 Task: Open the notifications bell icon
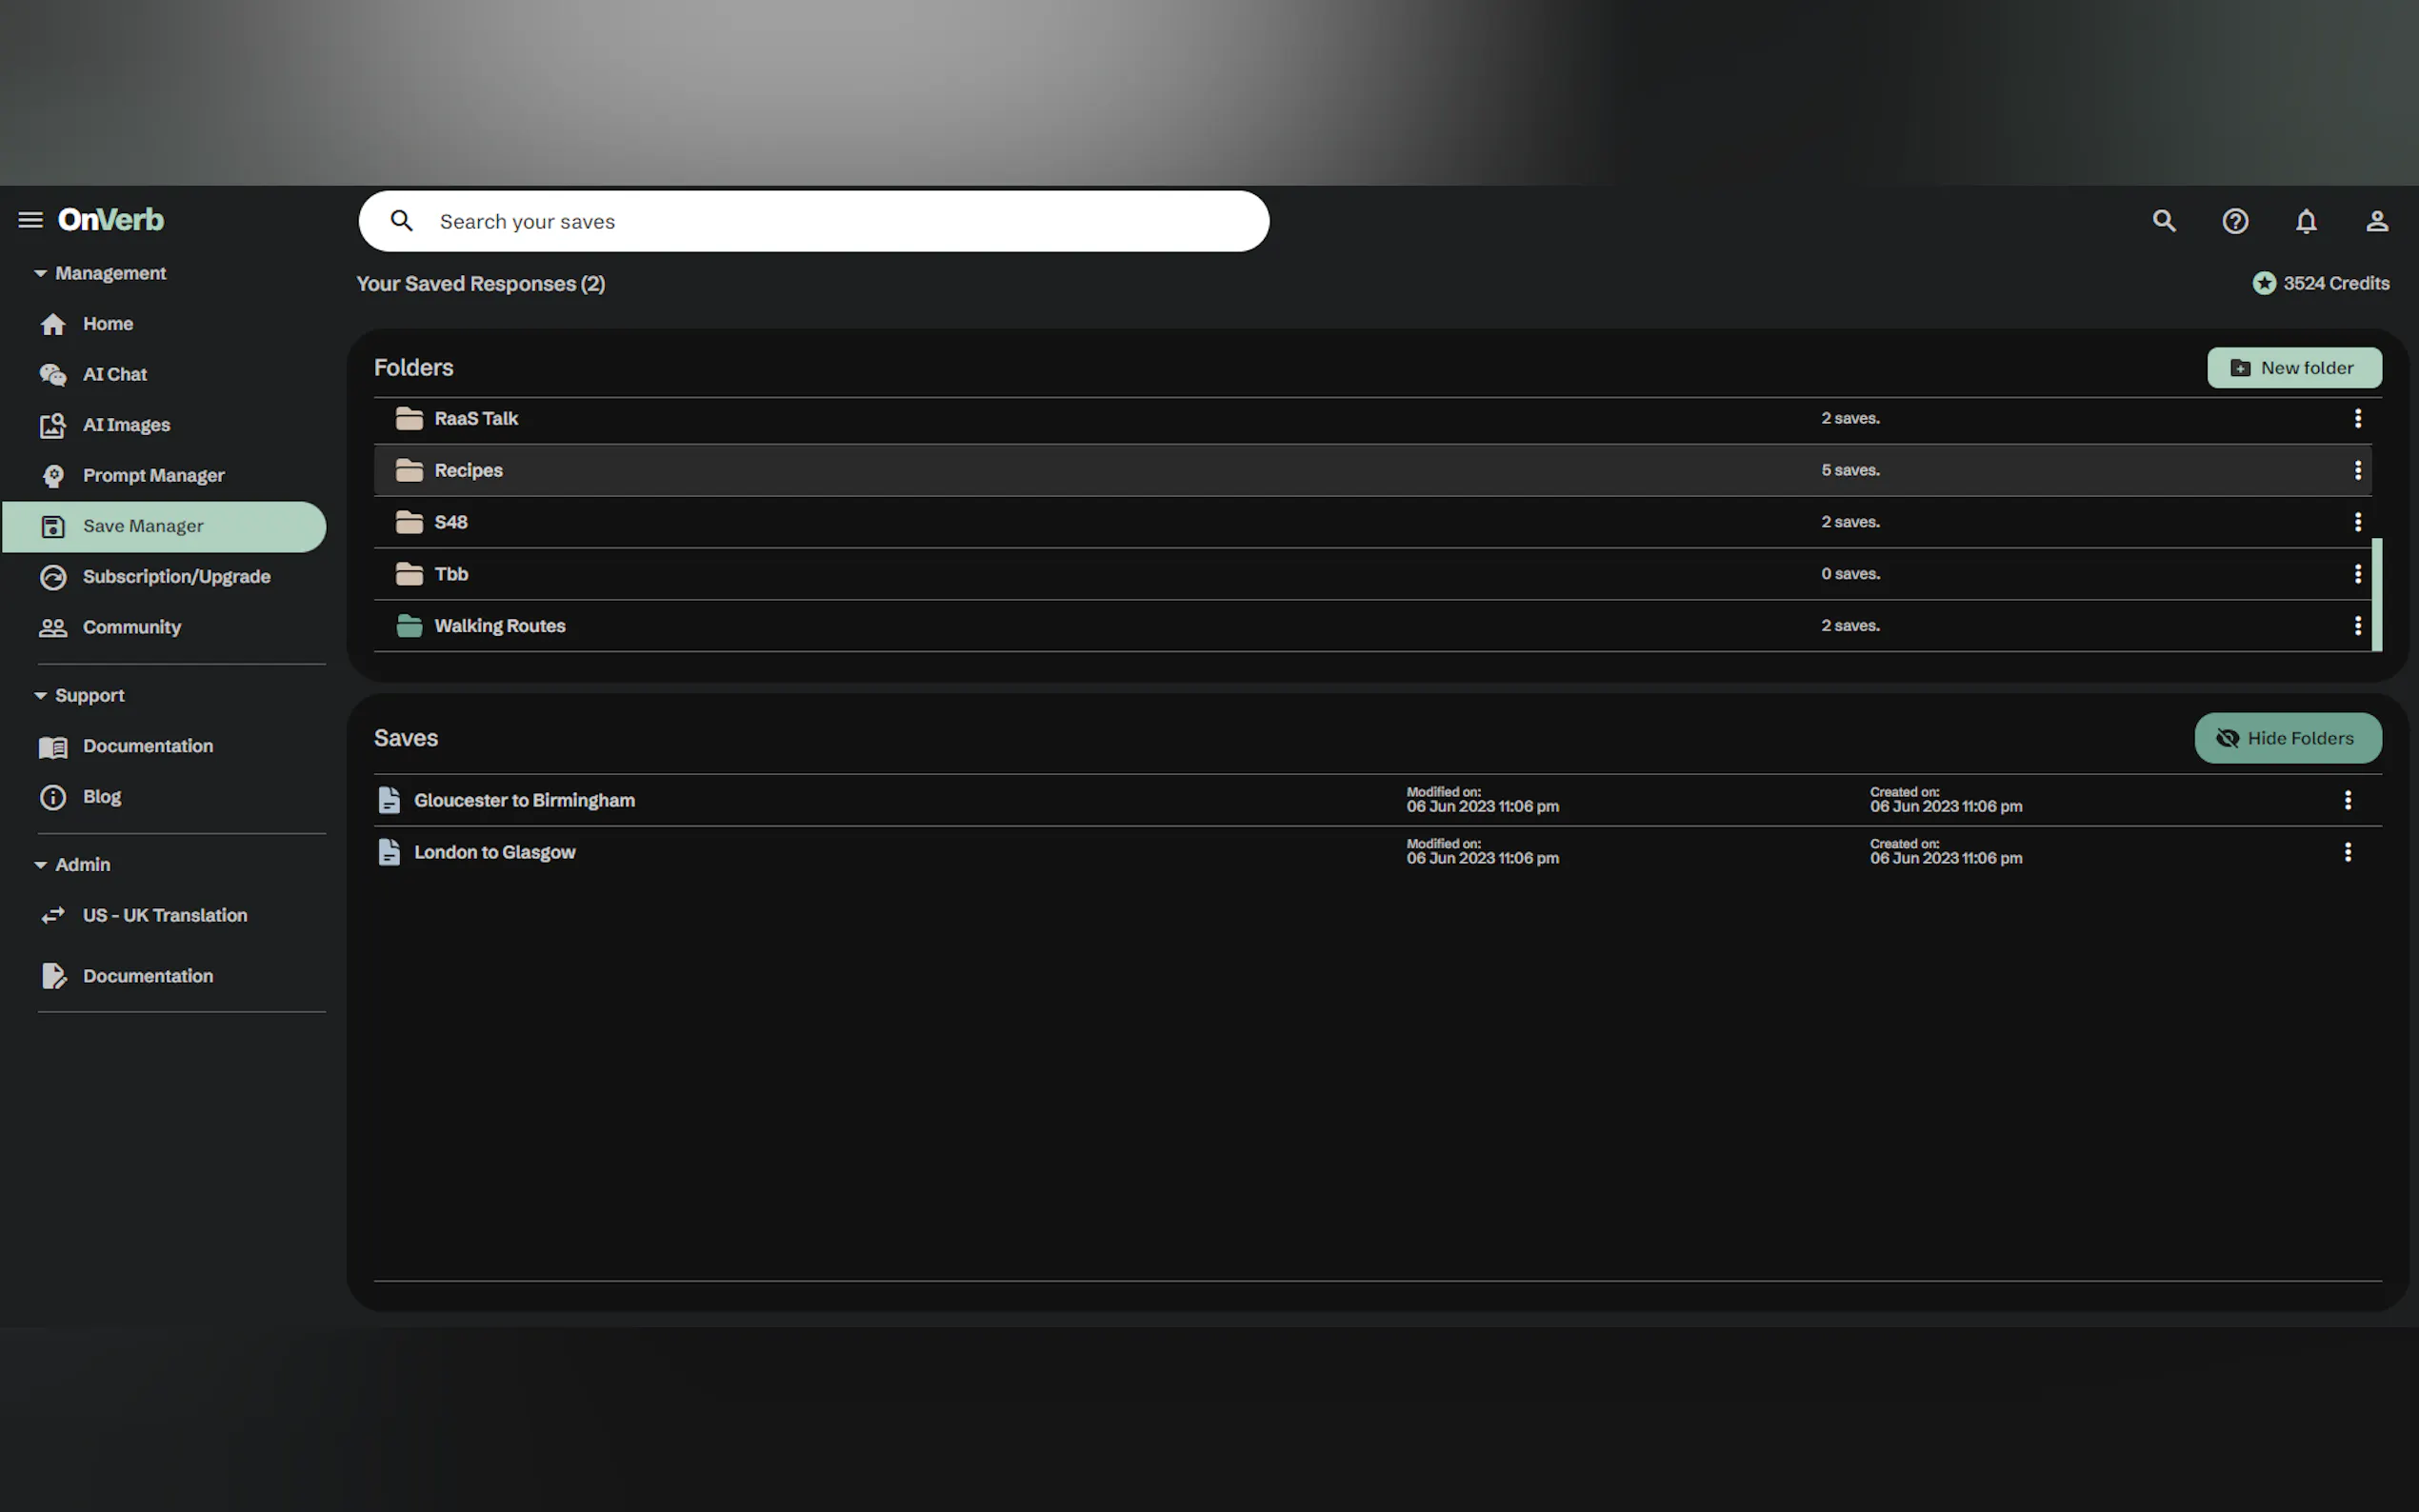[x=2305, y=221]
